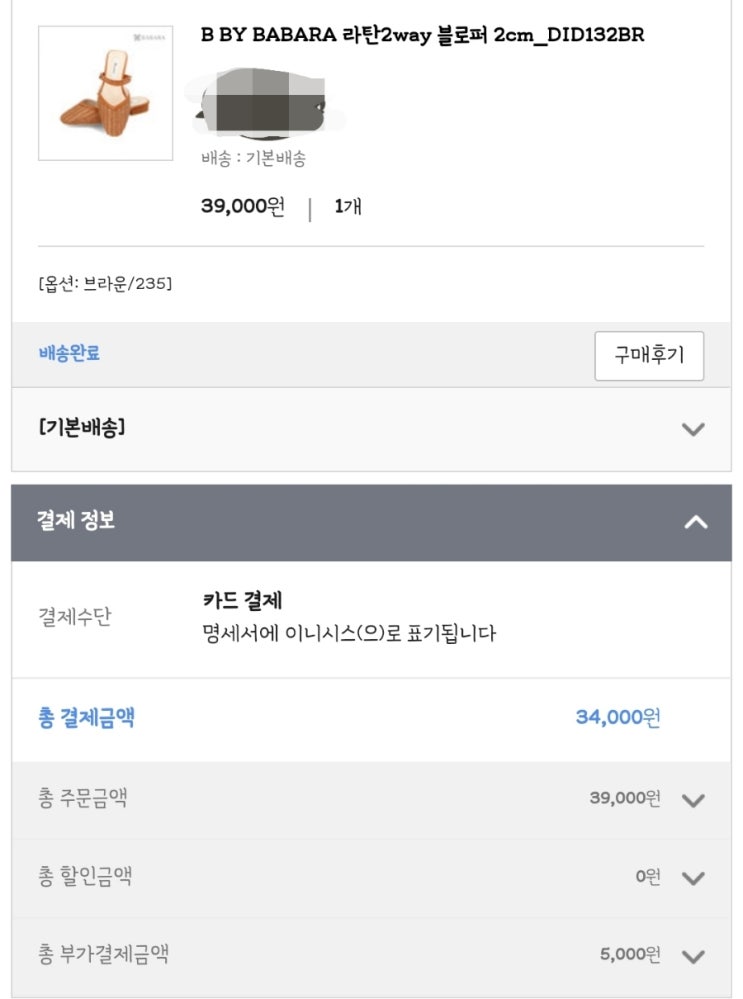743x999 pixels.
Task: Click the [기본배송] section label
Action: 82,428
